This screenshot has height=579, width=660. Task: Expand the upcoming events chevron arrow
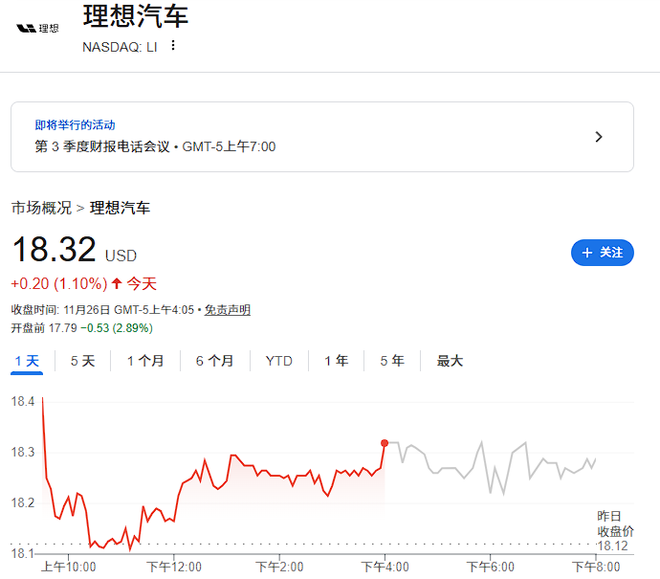(599, 137)
